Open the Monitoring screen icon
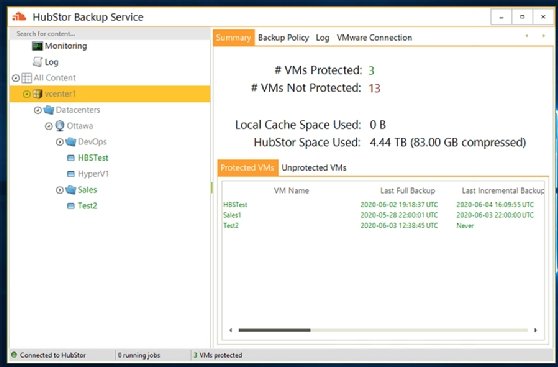This screenshot has height=367, width=558. (37, 46)
